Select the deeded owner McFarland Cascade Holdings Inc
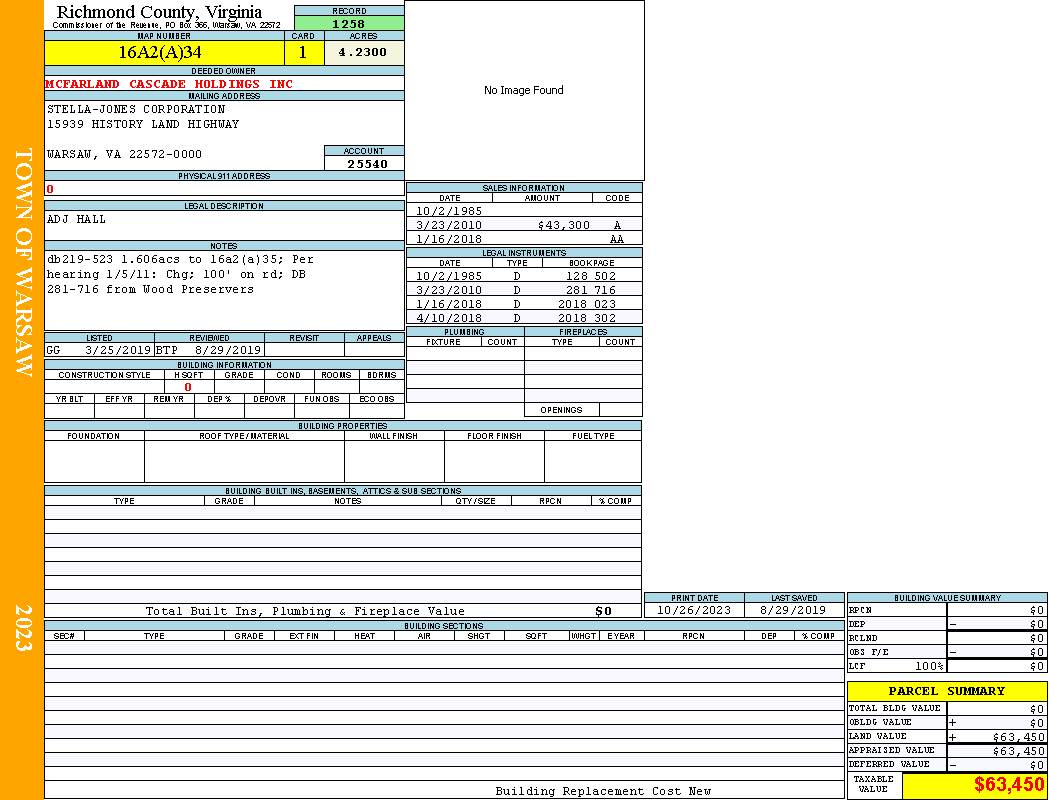 click(170, 84)
